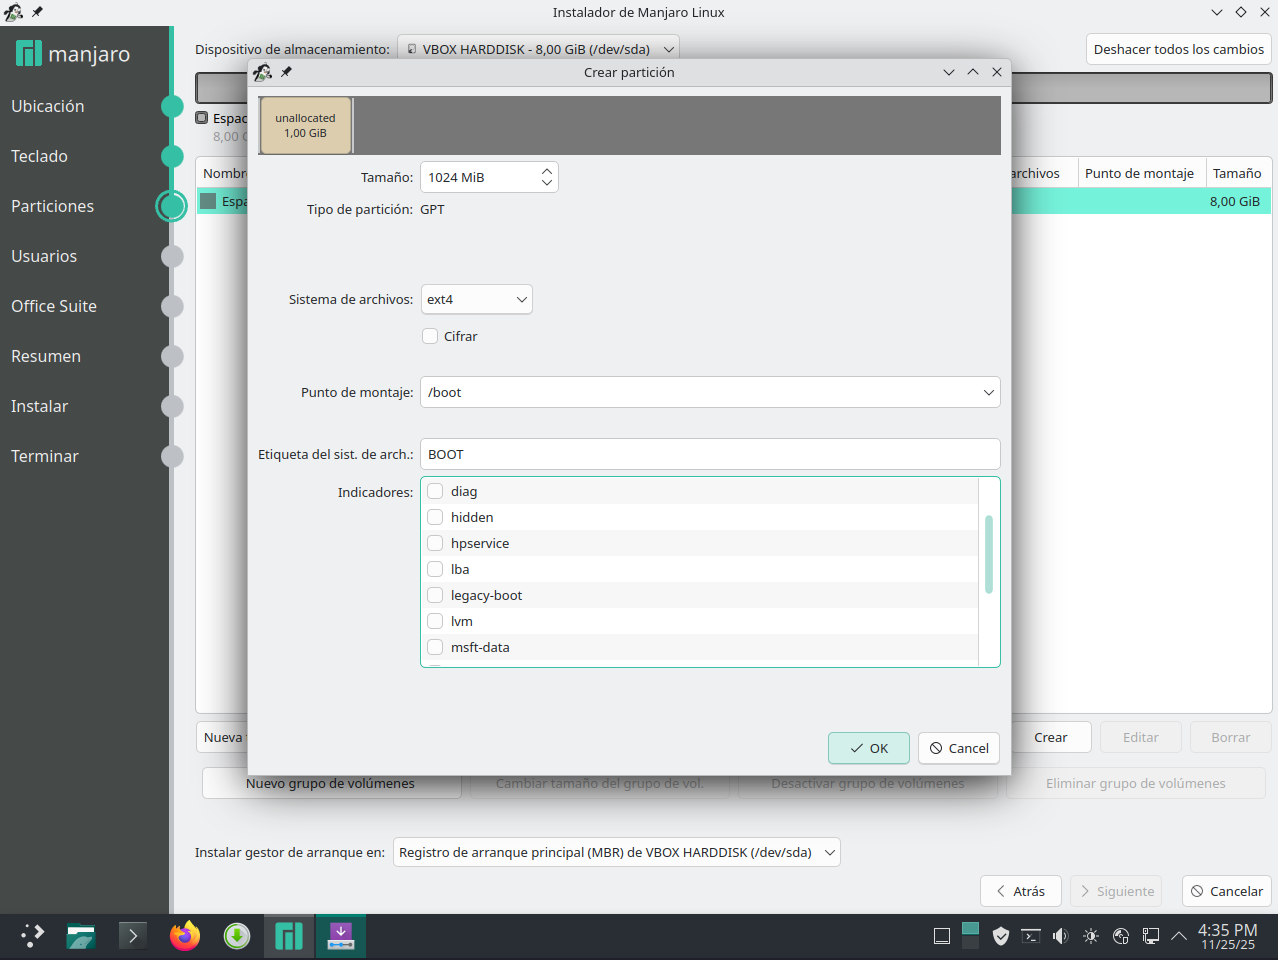Image resolution: width=1278 pixels, height=960 pixels.
Task: Open the Sistema de archivos dropdown
Action: click(477, 299)
